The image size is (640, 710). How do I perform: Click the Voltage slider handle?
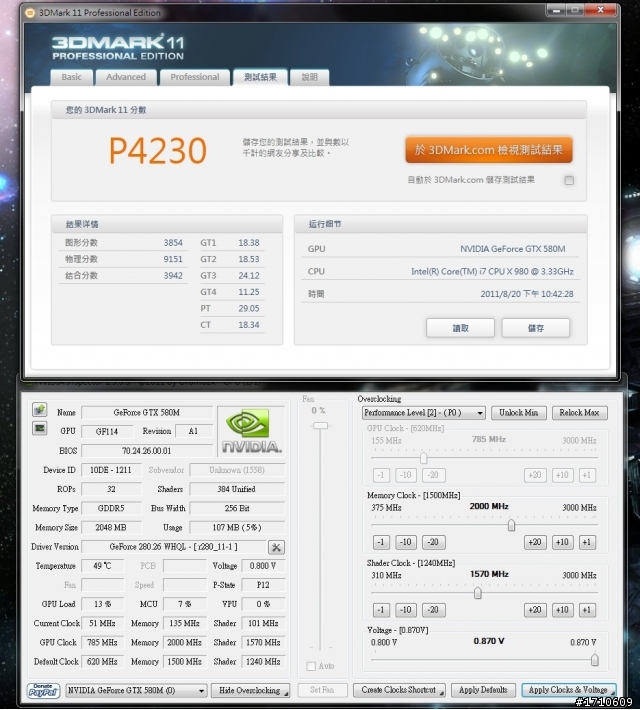(x=595, y=660)
